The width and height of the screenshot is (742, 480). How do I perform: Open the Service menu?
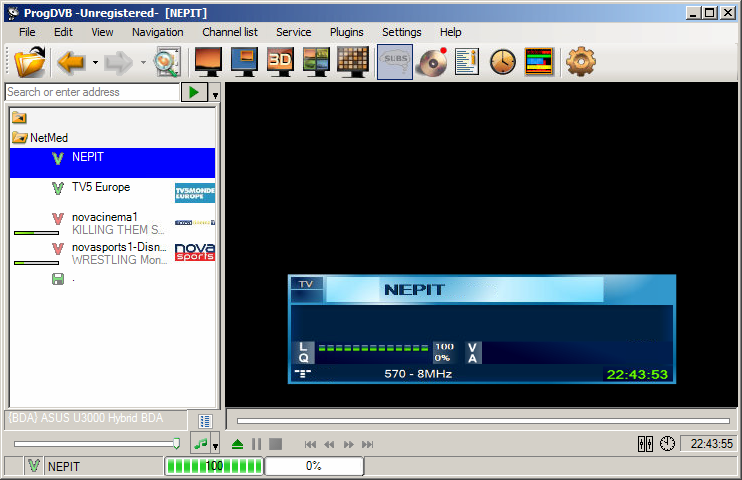[294, 32]
